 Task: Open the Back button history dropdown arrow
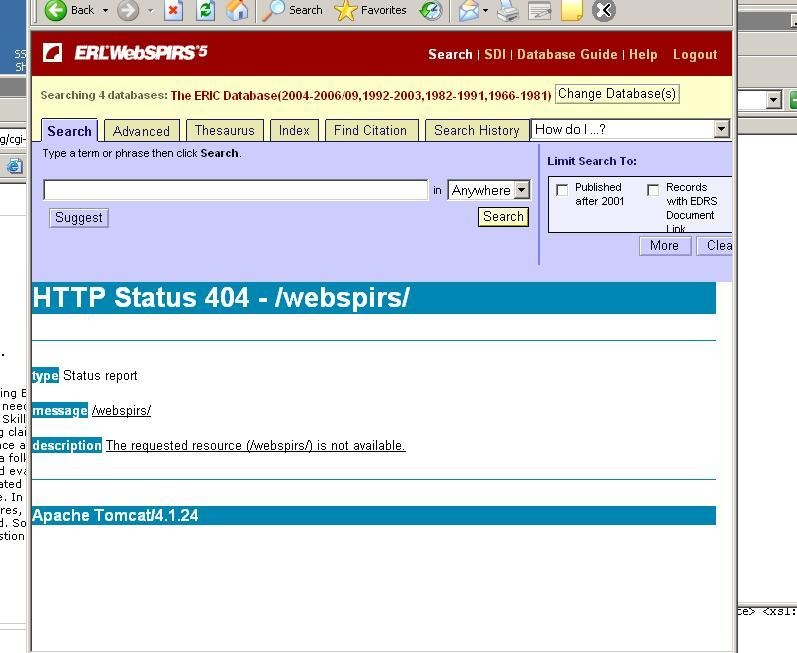pyautogui.click(x=105, y=10)
